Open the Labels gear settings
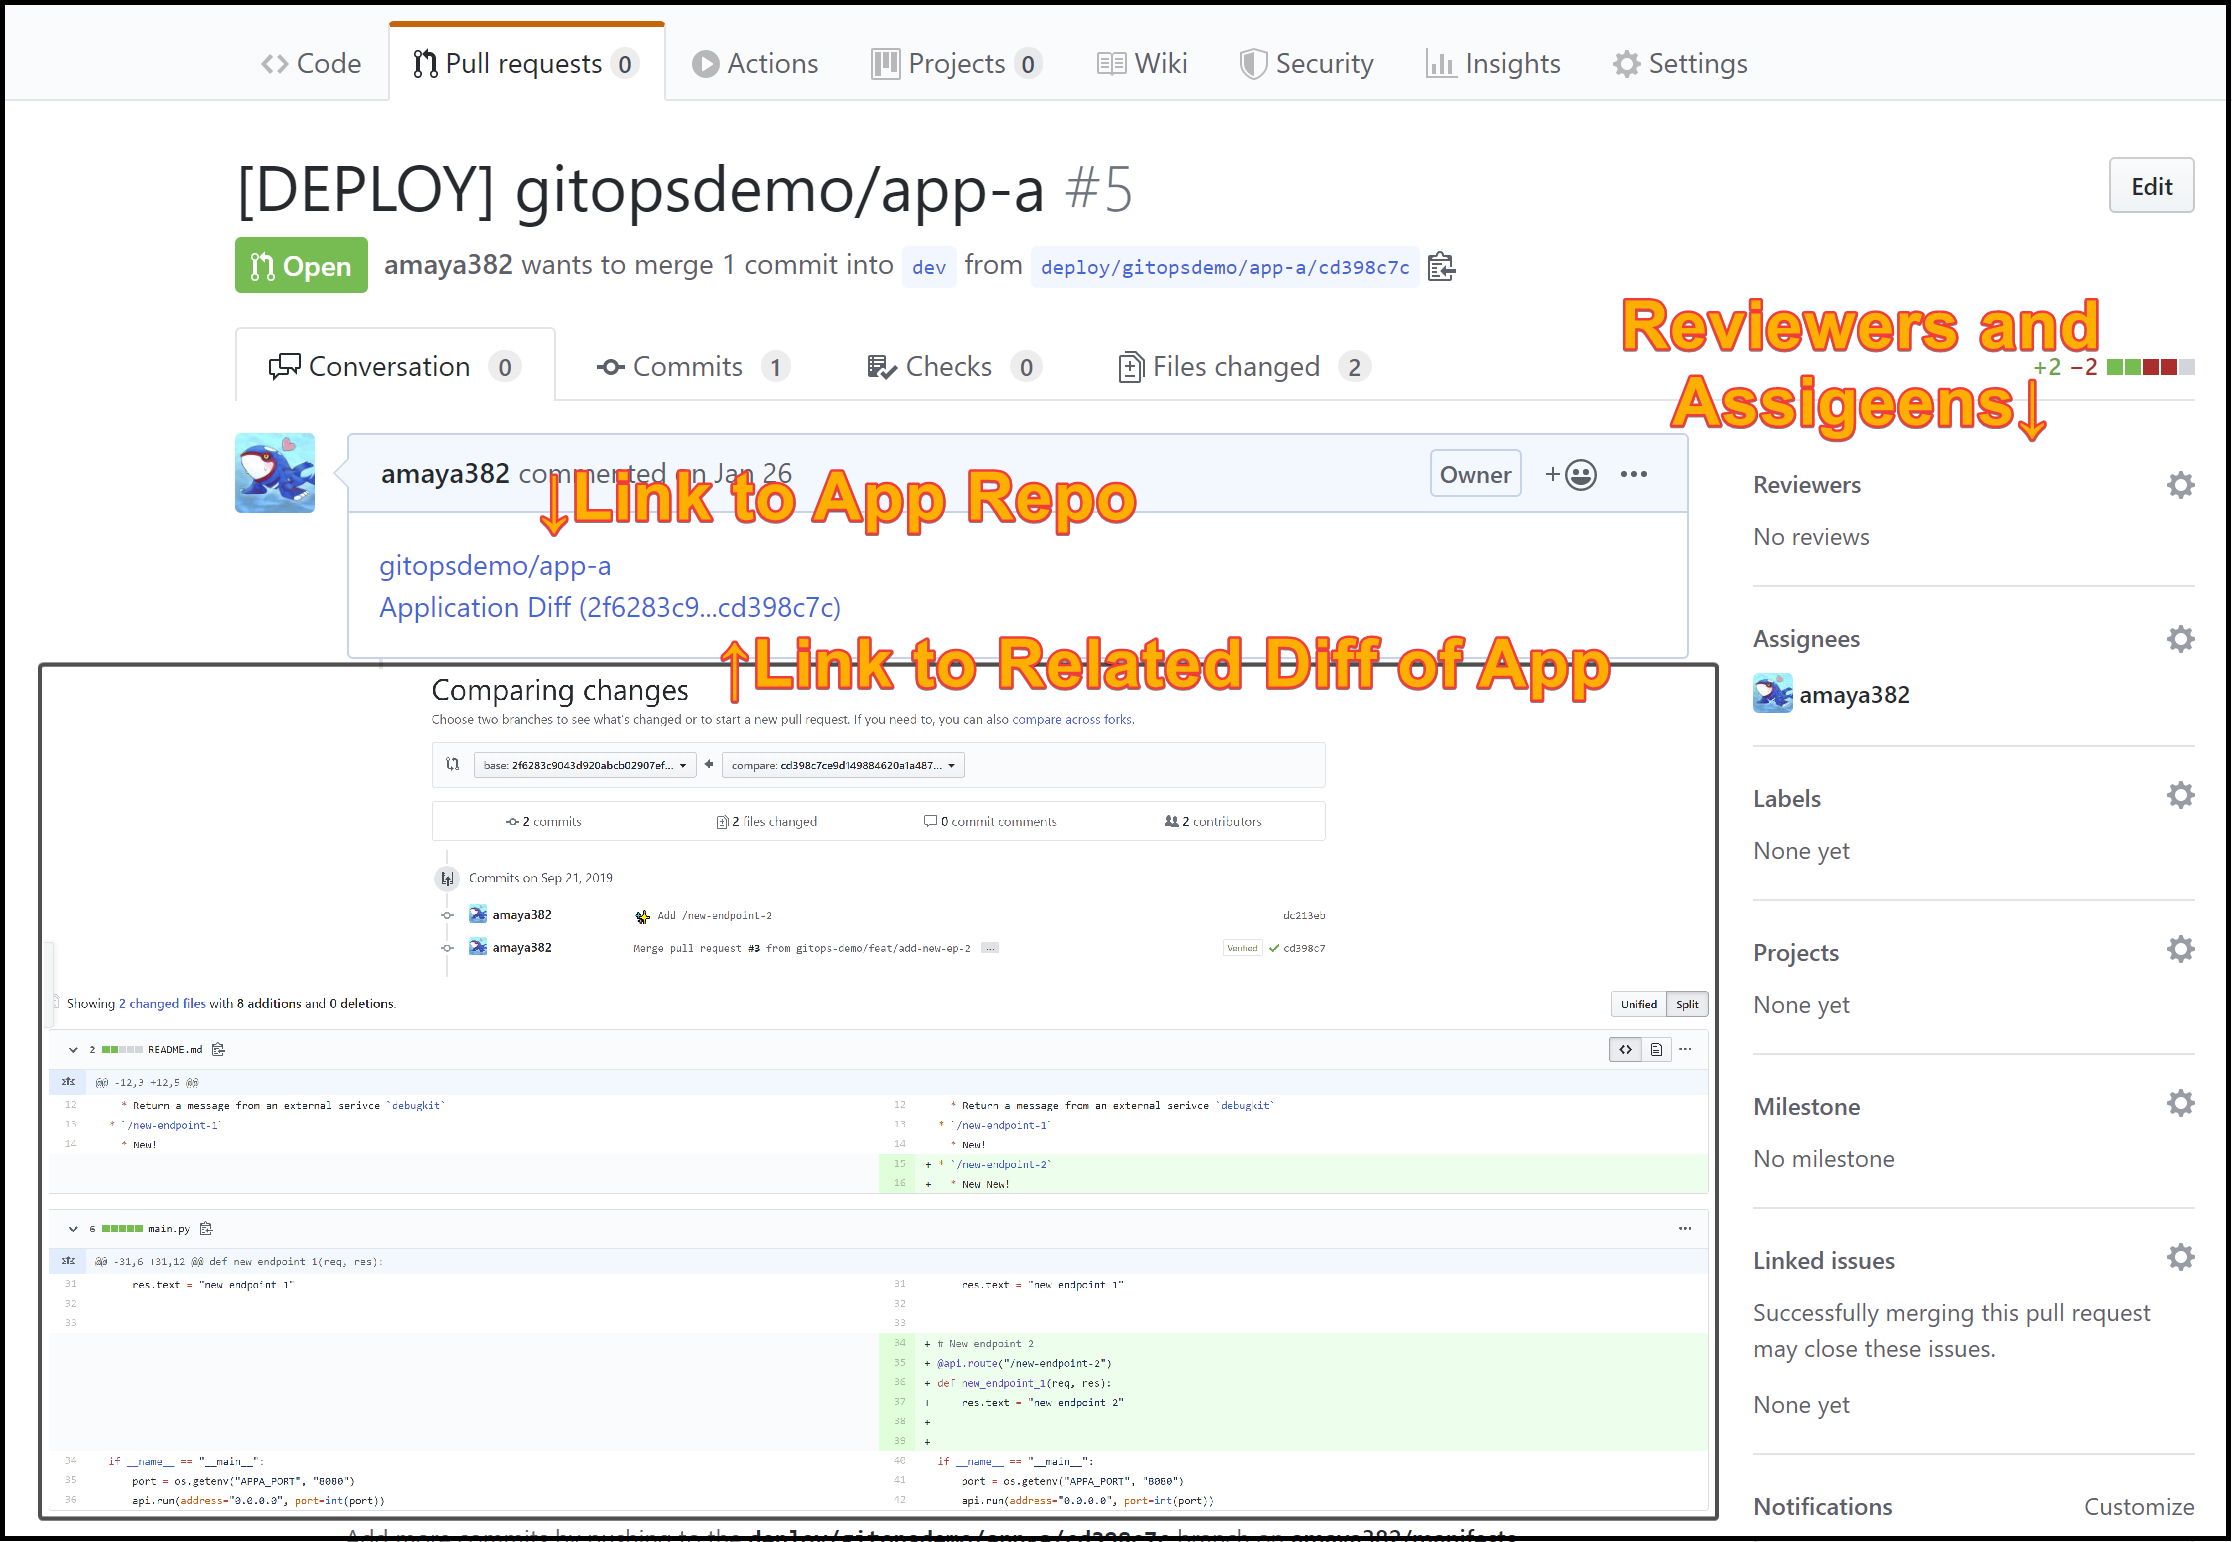2232x1542 pixels. [2180, 795]
